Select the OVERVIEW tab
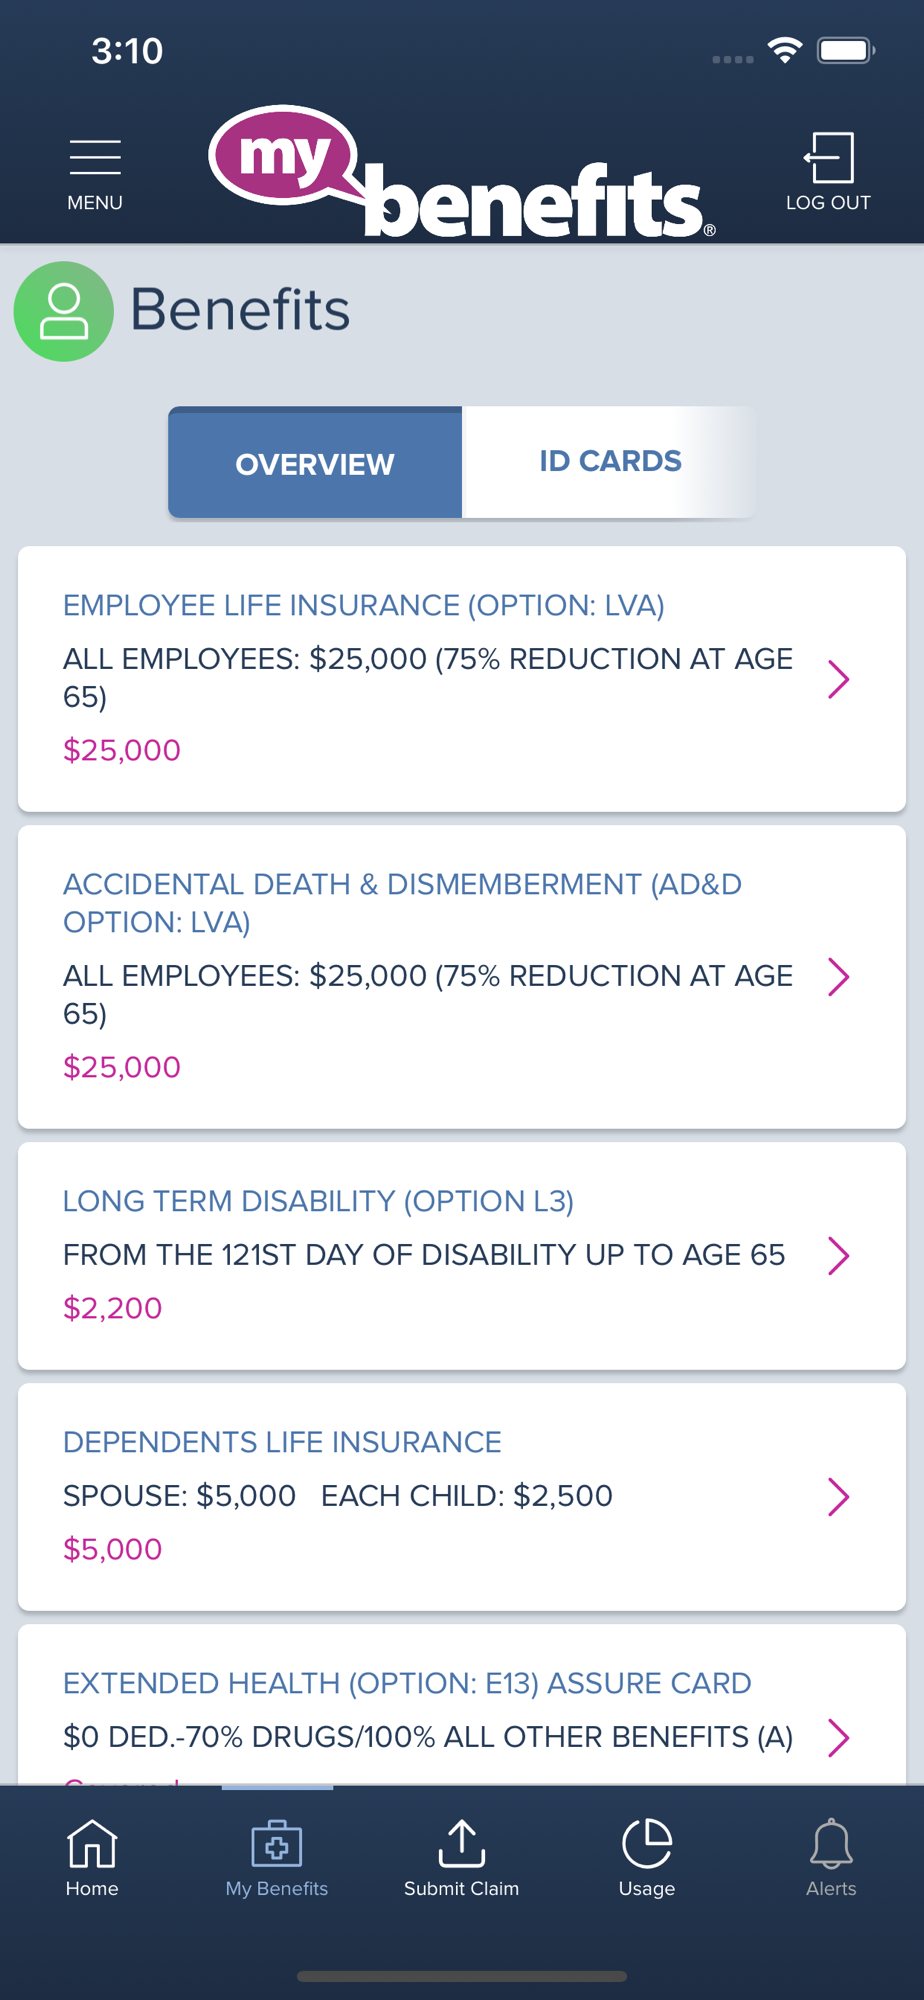The width and height of the screenshot is (924, 2000). tap(315, 463)
